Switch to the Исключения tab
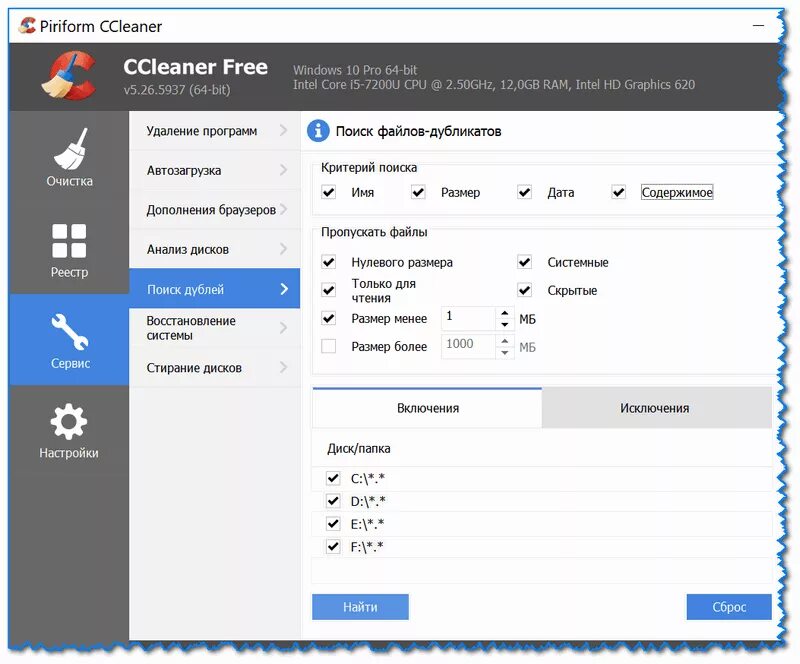Image resolution: width=800 pixels, height=664 pixels. [x=656, y=408]
